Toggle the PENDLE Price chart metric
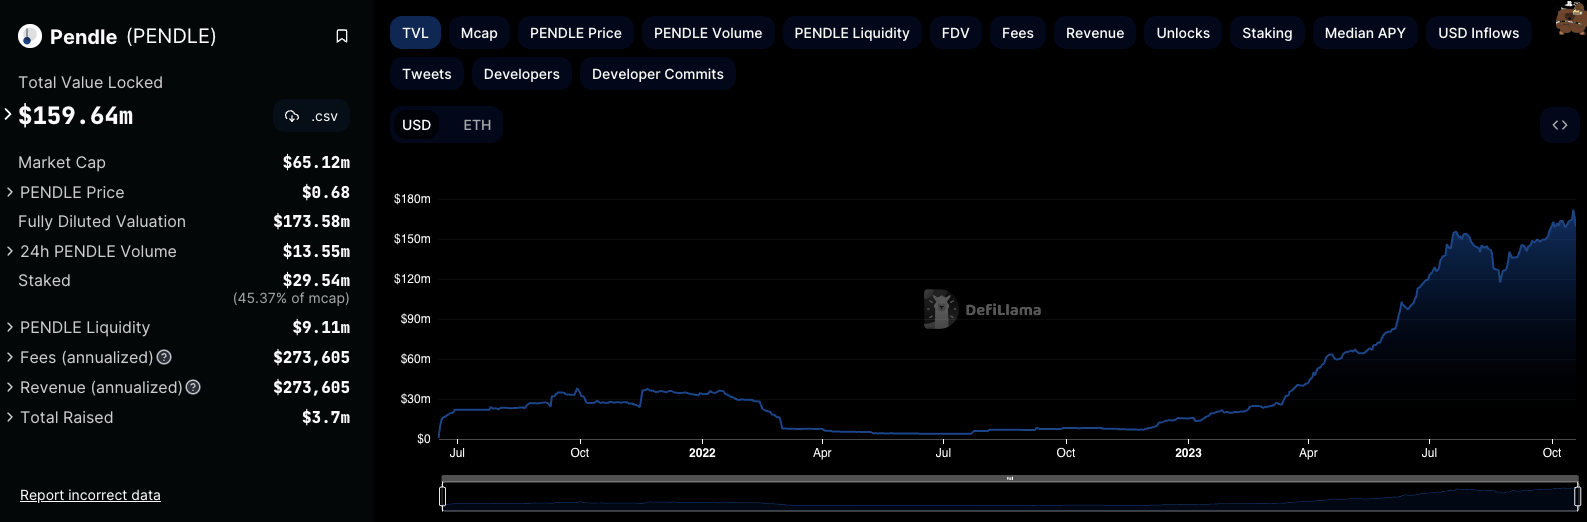This screenshot has width=1587, height=522. point(575,33)
